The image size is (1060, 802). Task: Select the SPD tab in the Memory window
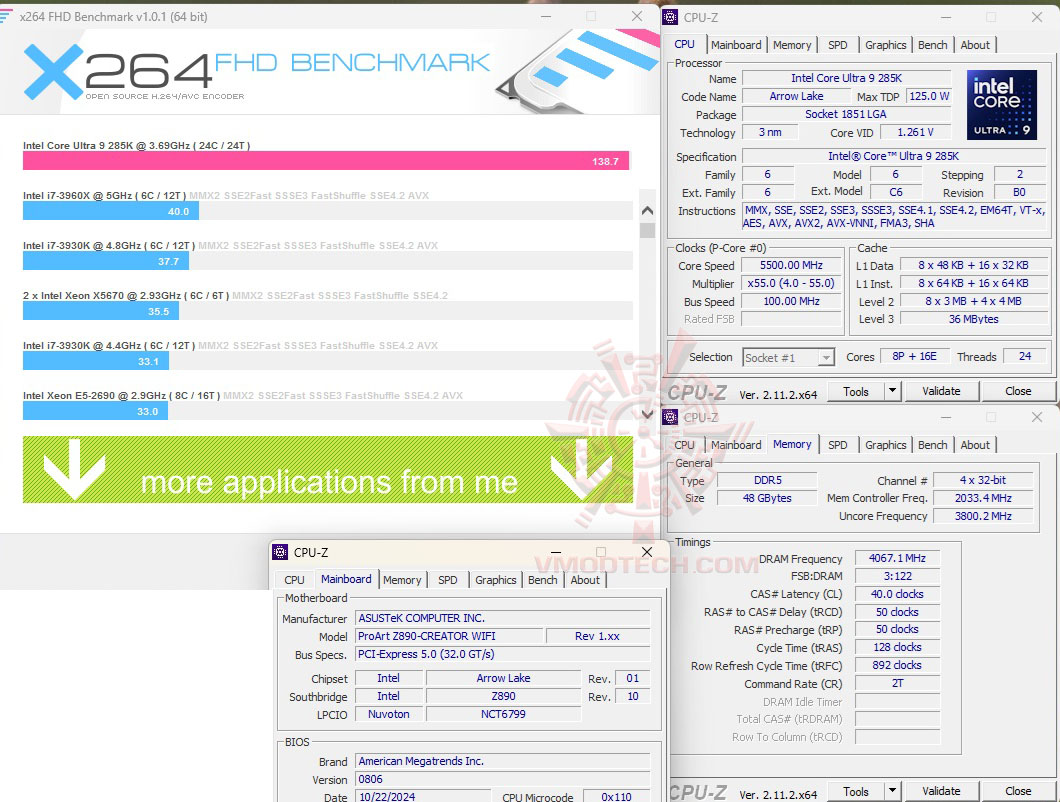coord(838,444)
